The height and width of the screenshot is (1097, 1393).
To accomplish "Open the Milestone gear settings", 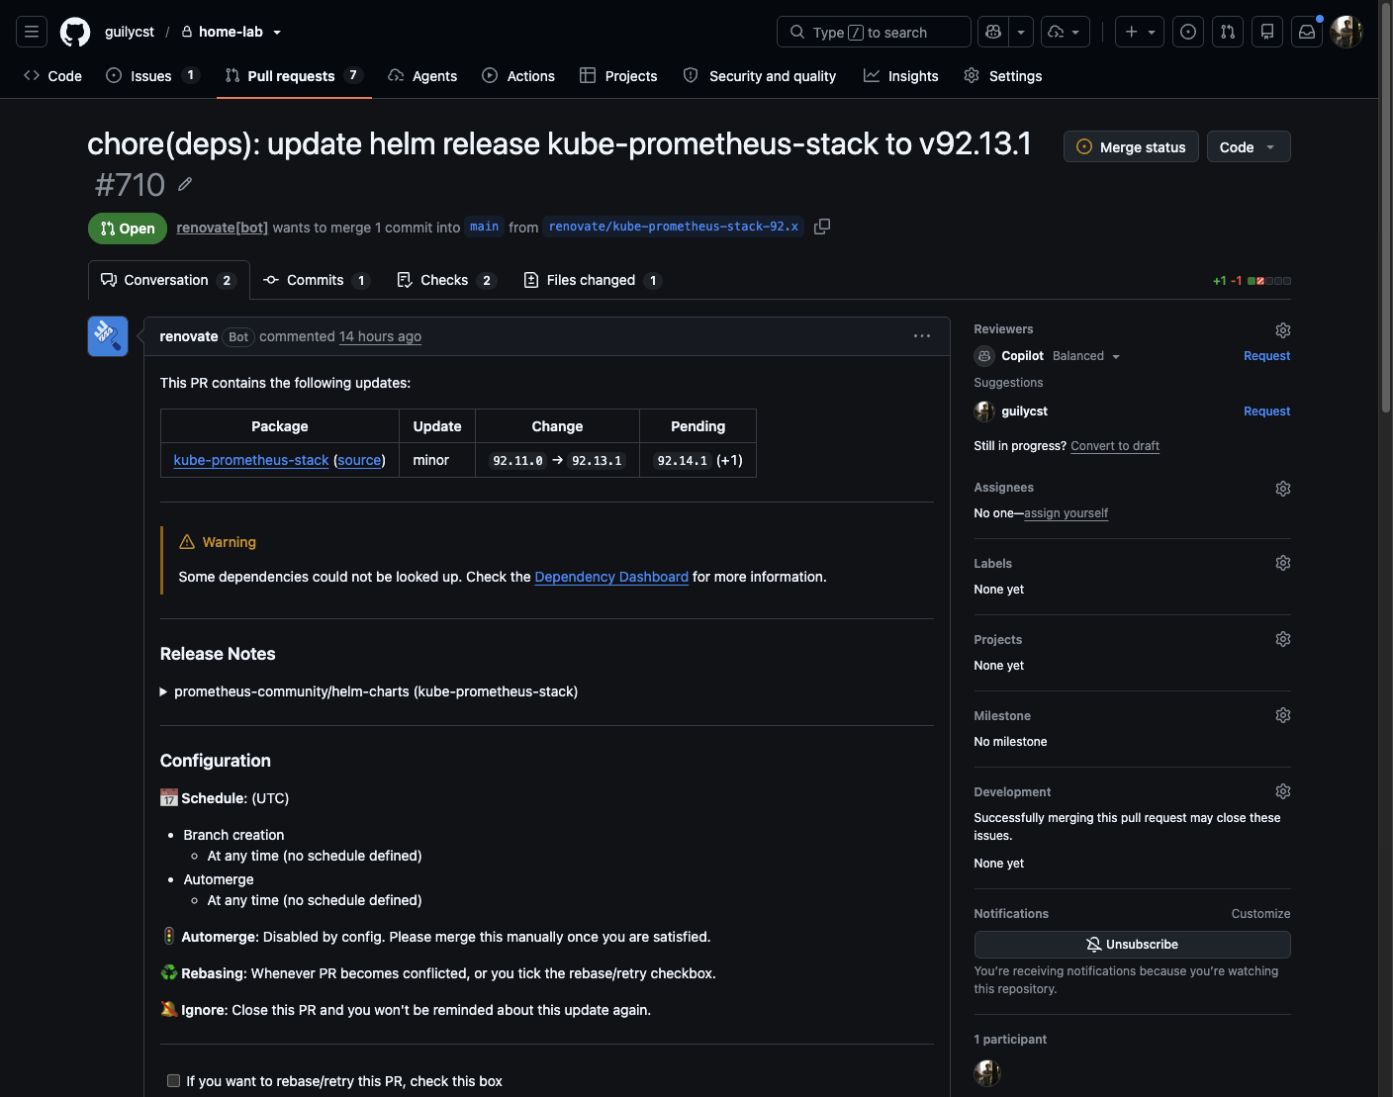I will [x=1283, y=715].
